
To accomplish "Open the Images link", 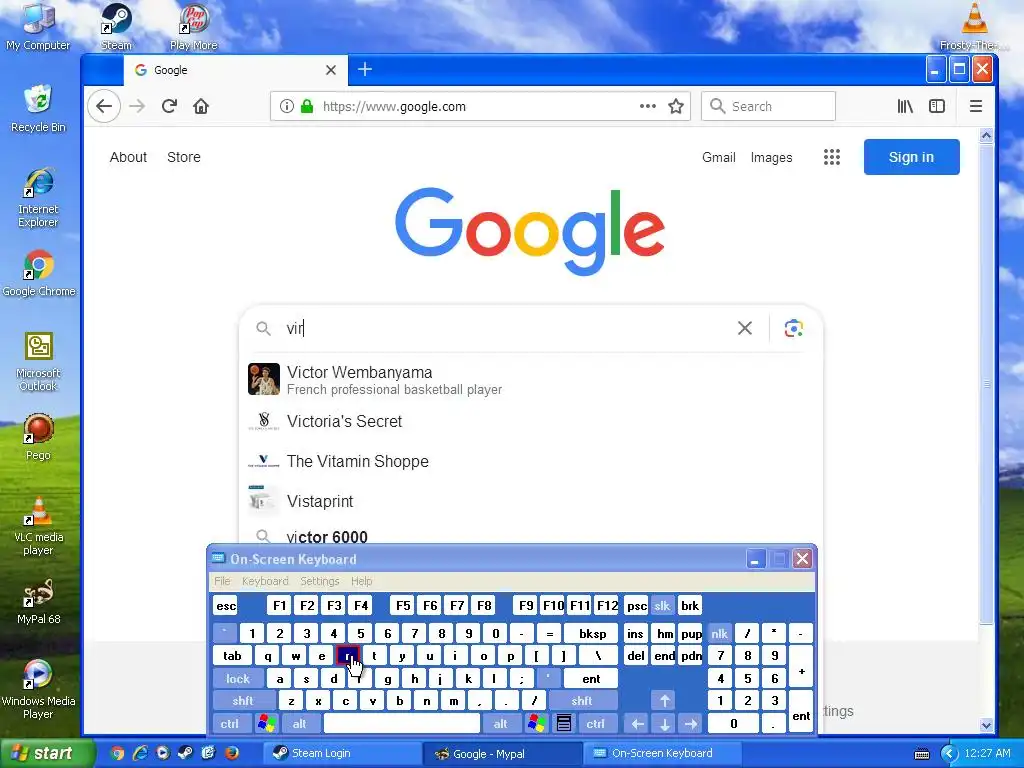I will click(x=771, y=157).
